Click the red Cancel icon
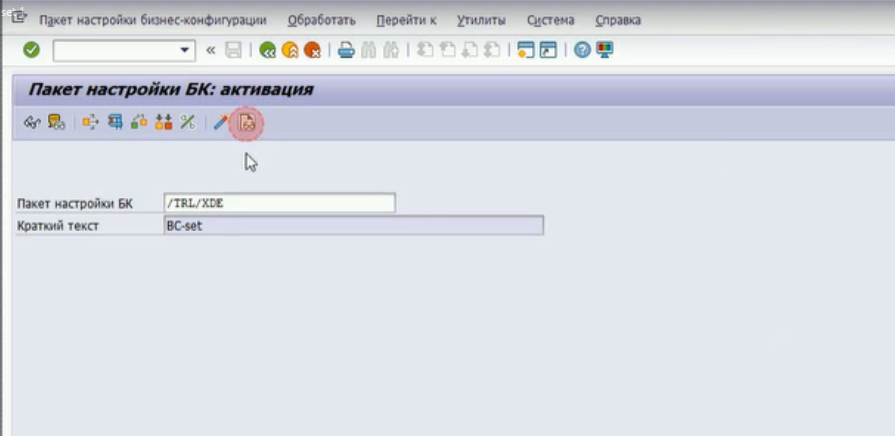The height and width of the screenshot is (436, 895). point(312,50)
